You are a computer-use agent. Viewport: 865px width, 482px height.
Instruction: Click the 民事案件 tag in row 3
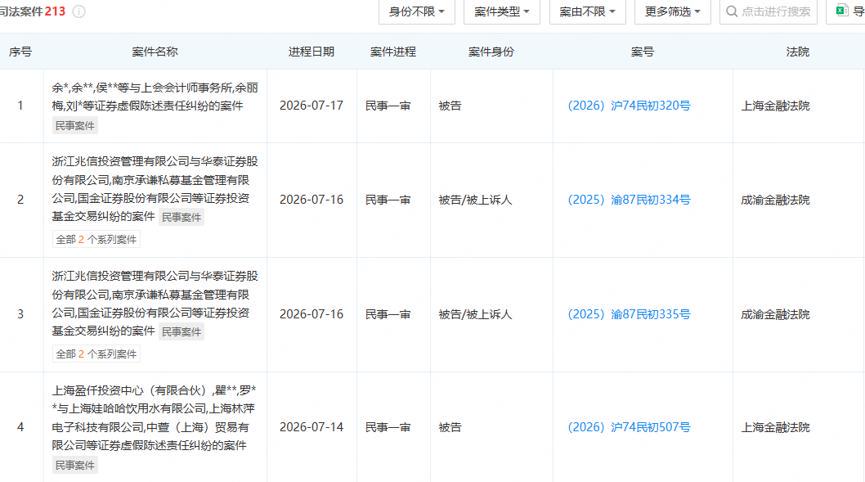181,331
